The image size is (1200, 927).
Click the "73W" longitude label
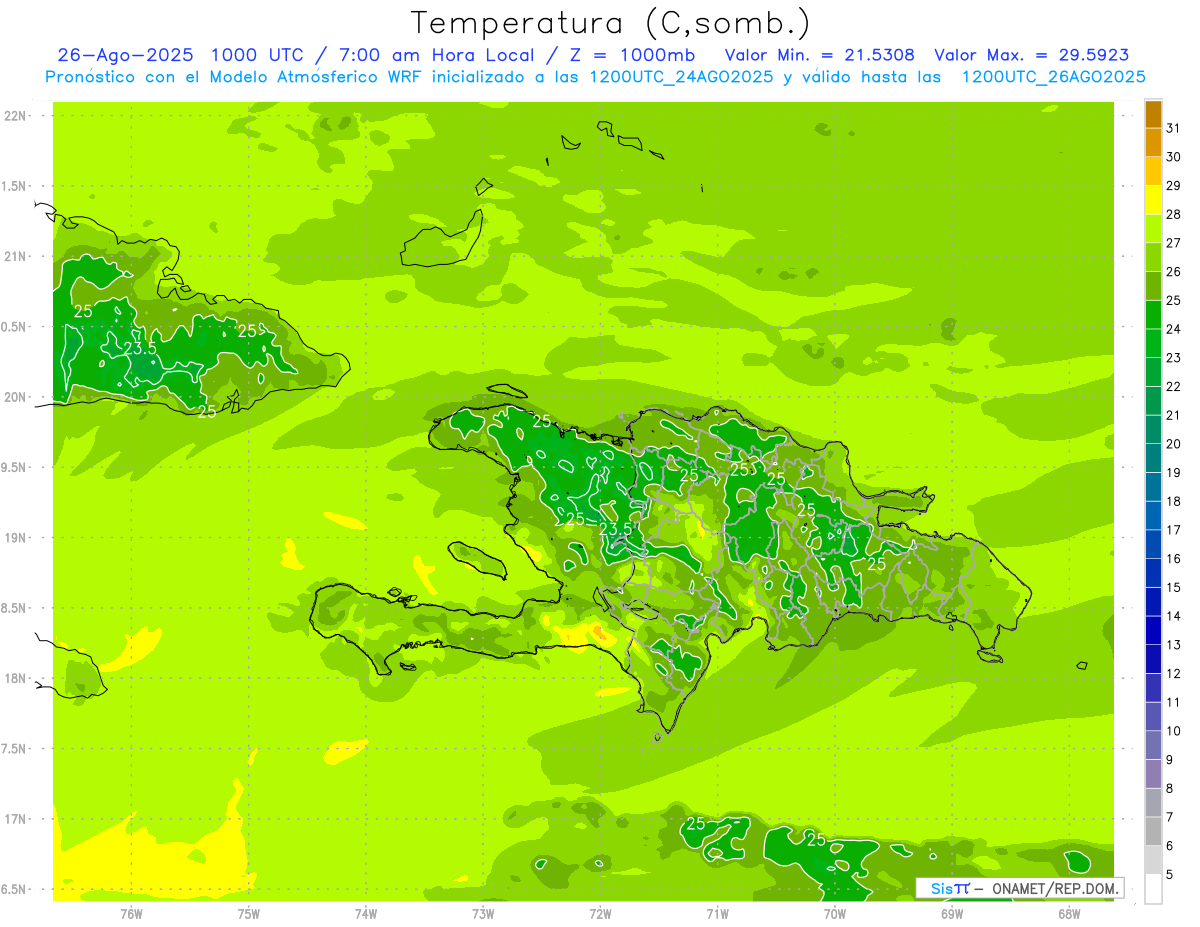(x=483, y=913)
